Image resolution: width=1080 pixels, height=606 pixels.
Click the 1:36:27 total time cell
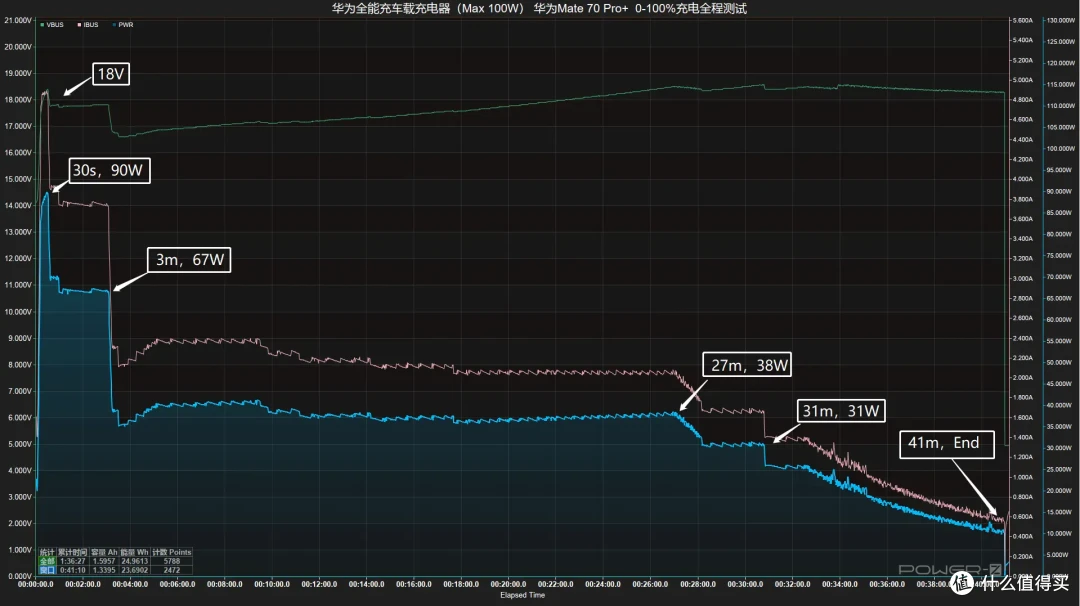click(x=72, y=561)
